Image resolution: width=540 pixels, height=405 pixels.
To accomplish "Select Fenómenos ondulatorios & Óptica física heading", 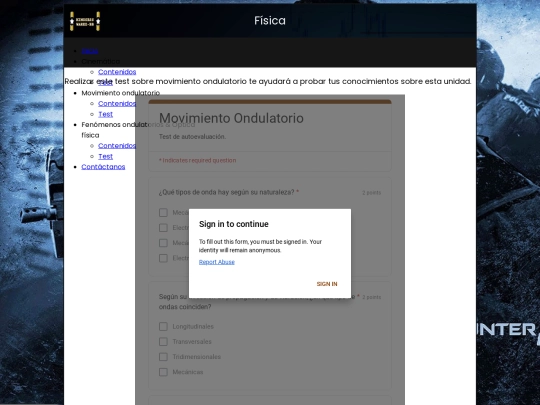I will tap(138, 129).
